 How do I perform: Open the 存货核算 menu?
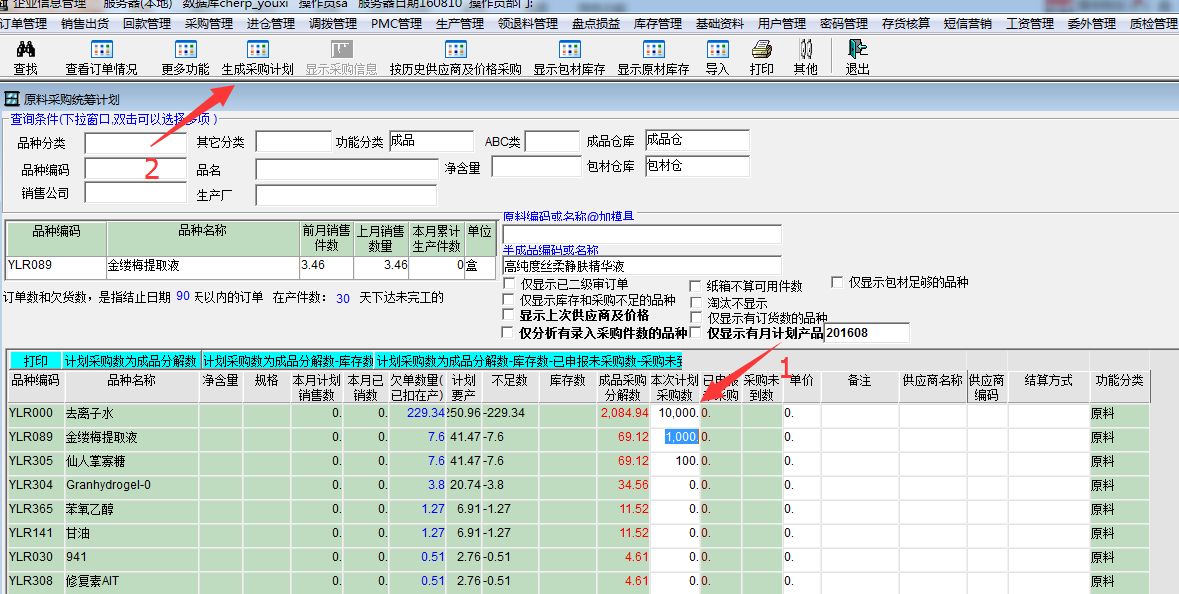coord(906,23)
